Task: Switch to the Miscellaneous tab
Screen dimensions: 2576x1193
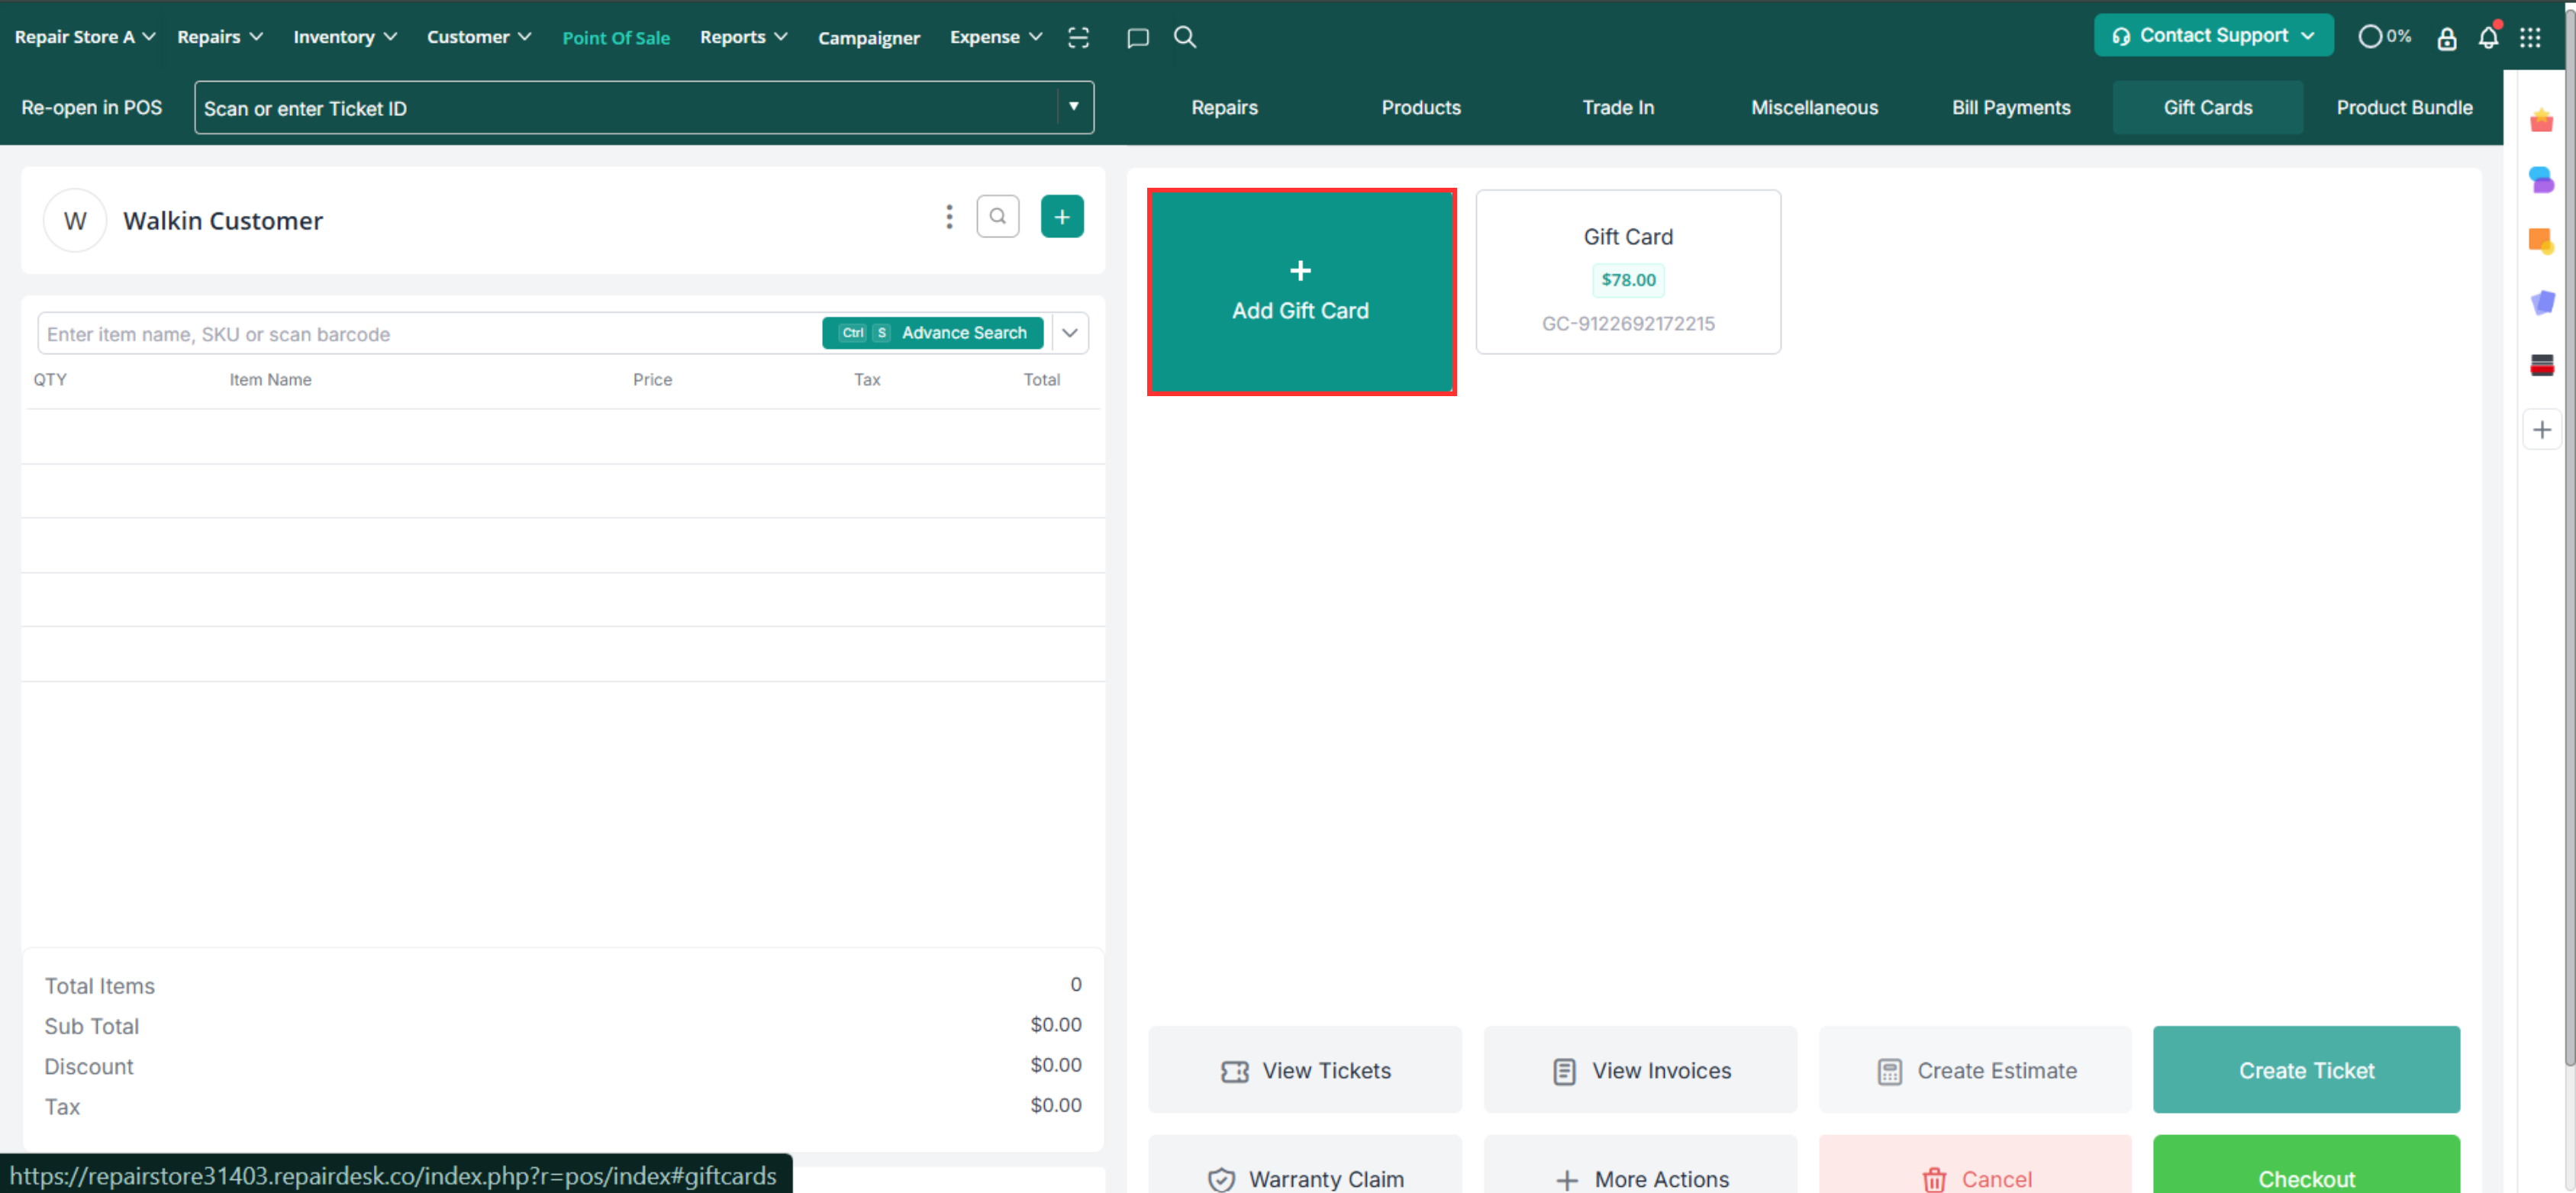Action: [x=1814, y=107]
